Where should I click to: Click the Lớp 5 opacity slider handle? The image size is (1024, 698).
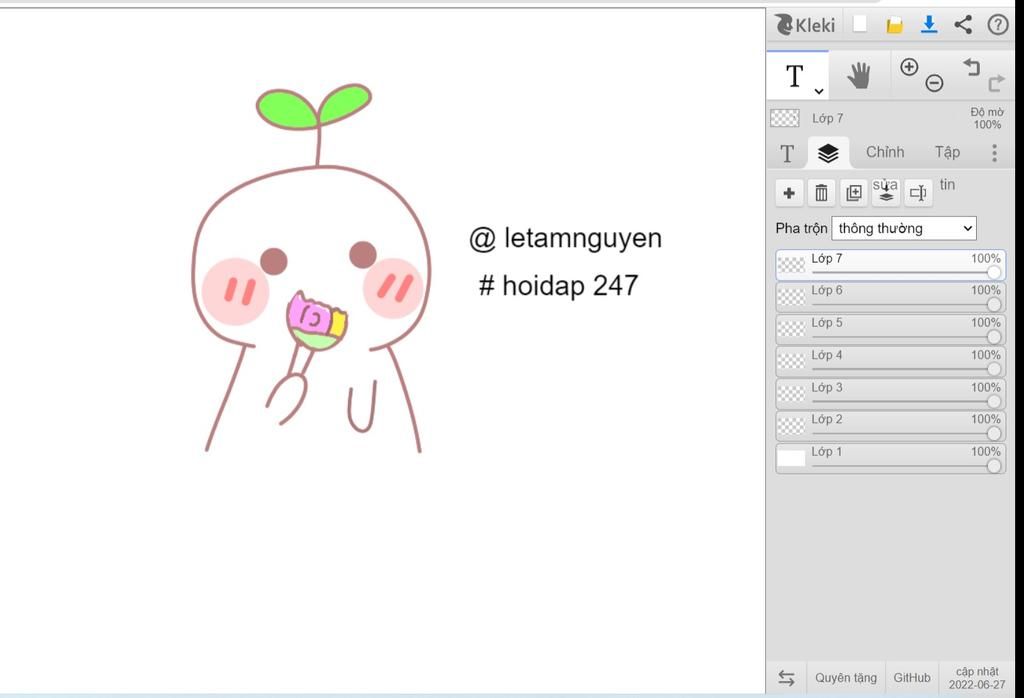(x=994, y=337)
